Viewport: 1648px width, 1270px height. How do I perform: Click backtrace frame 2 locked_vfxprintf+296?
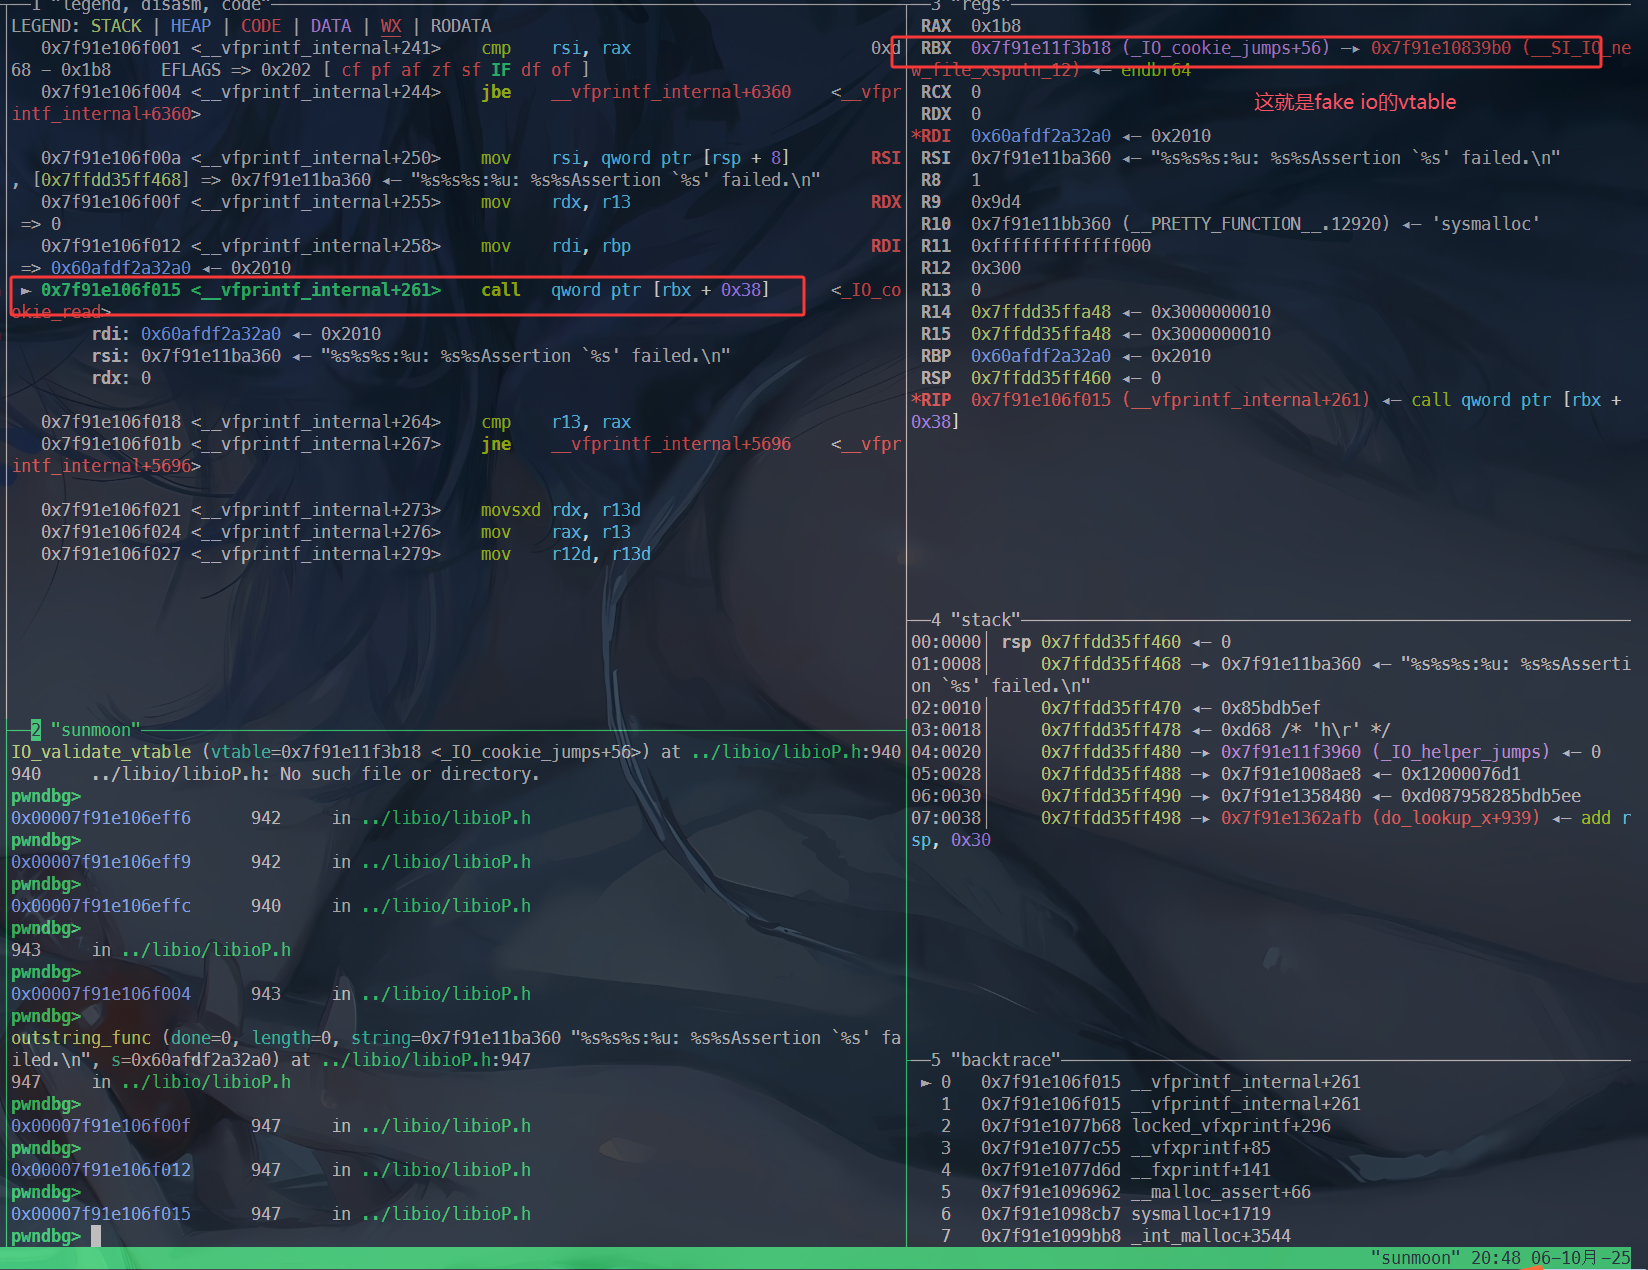click(1136, 1126)
